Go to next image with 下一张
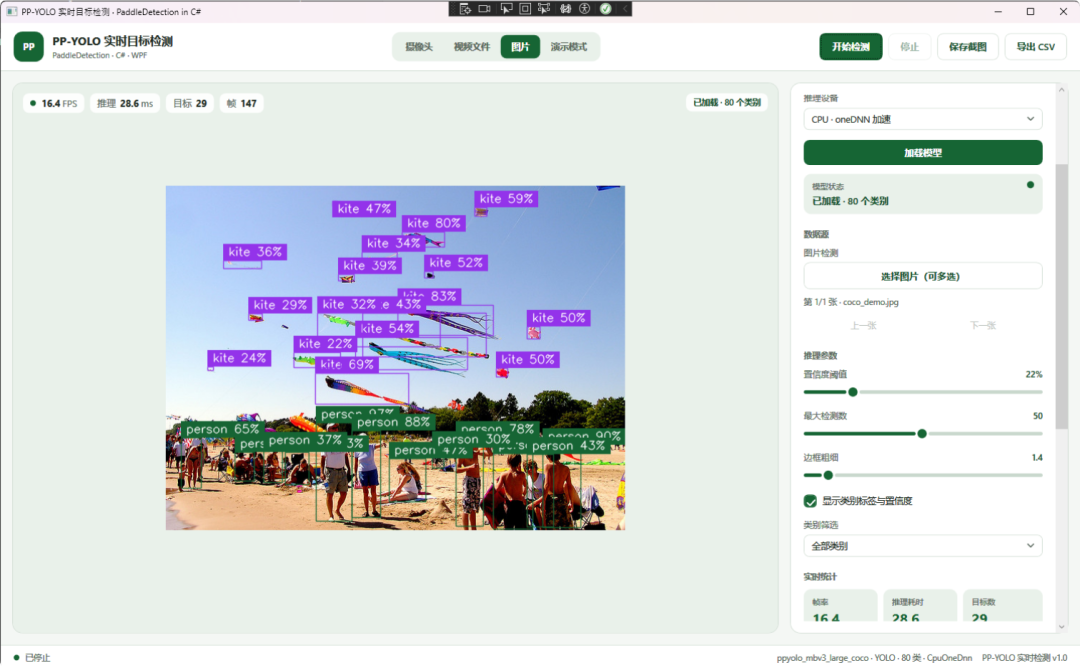The image size is (1080, 668). pos(983,326)
